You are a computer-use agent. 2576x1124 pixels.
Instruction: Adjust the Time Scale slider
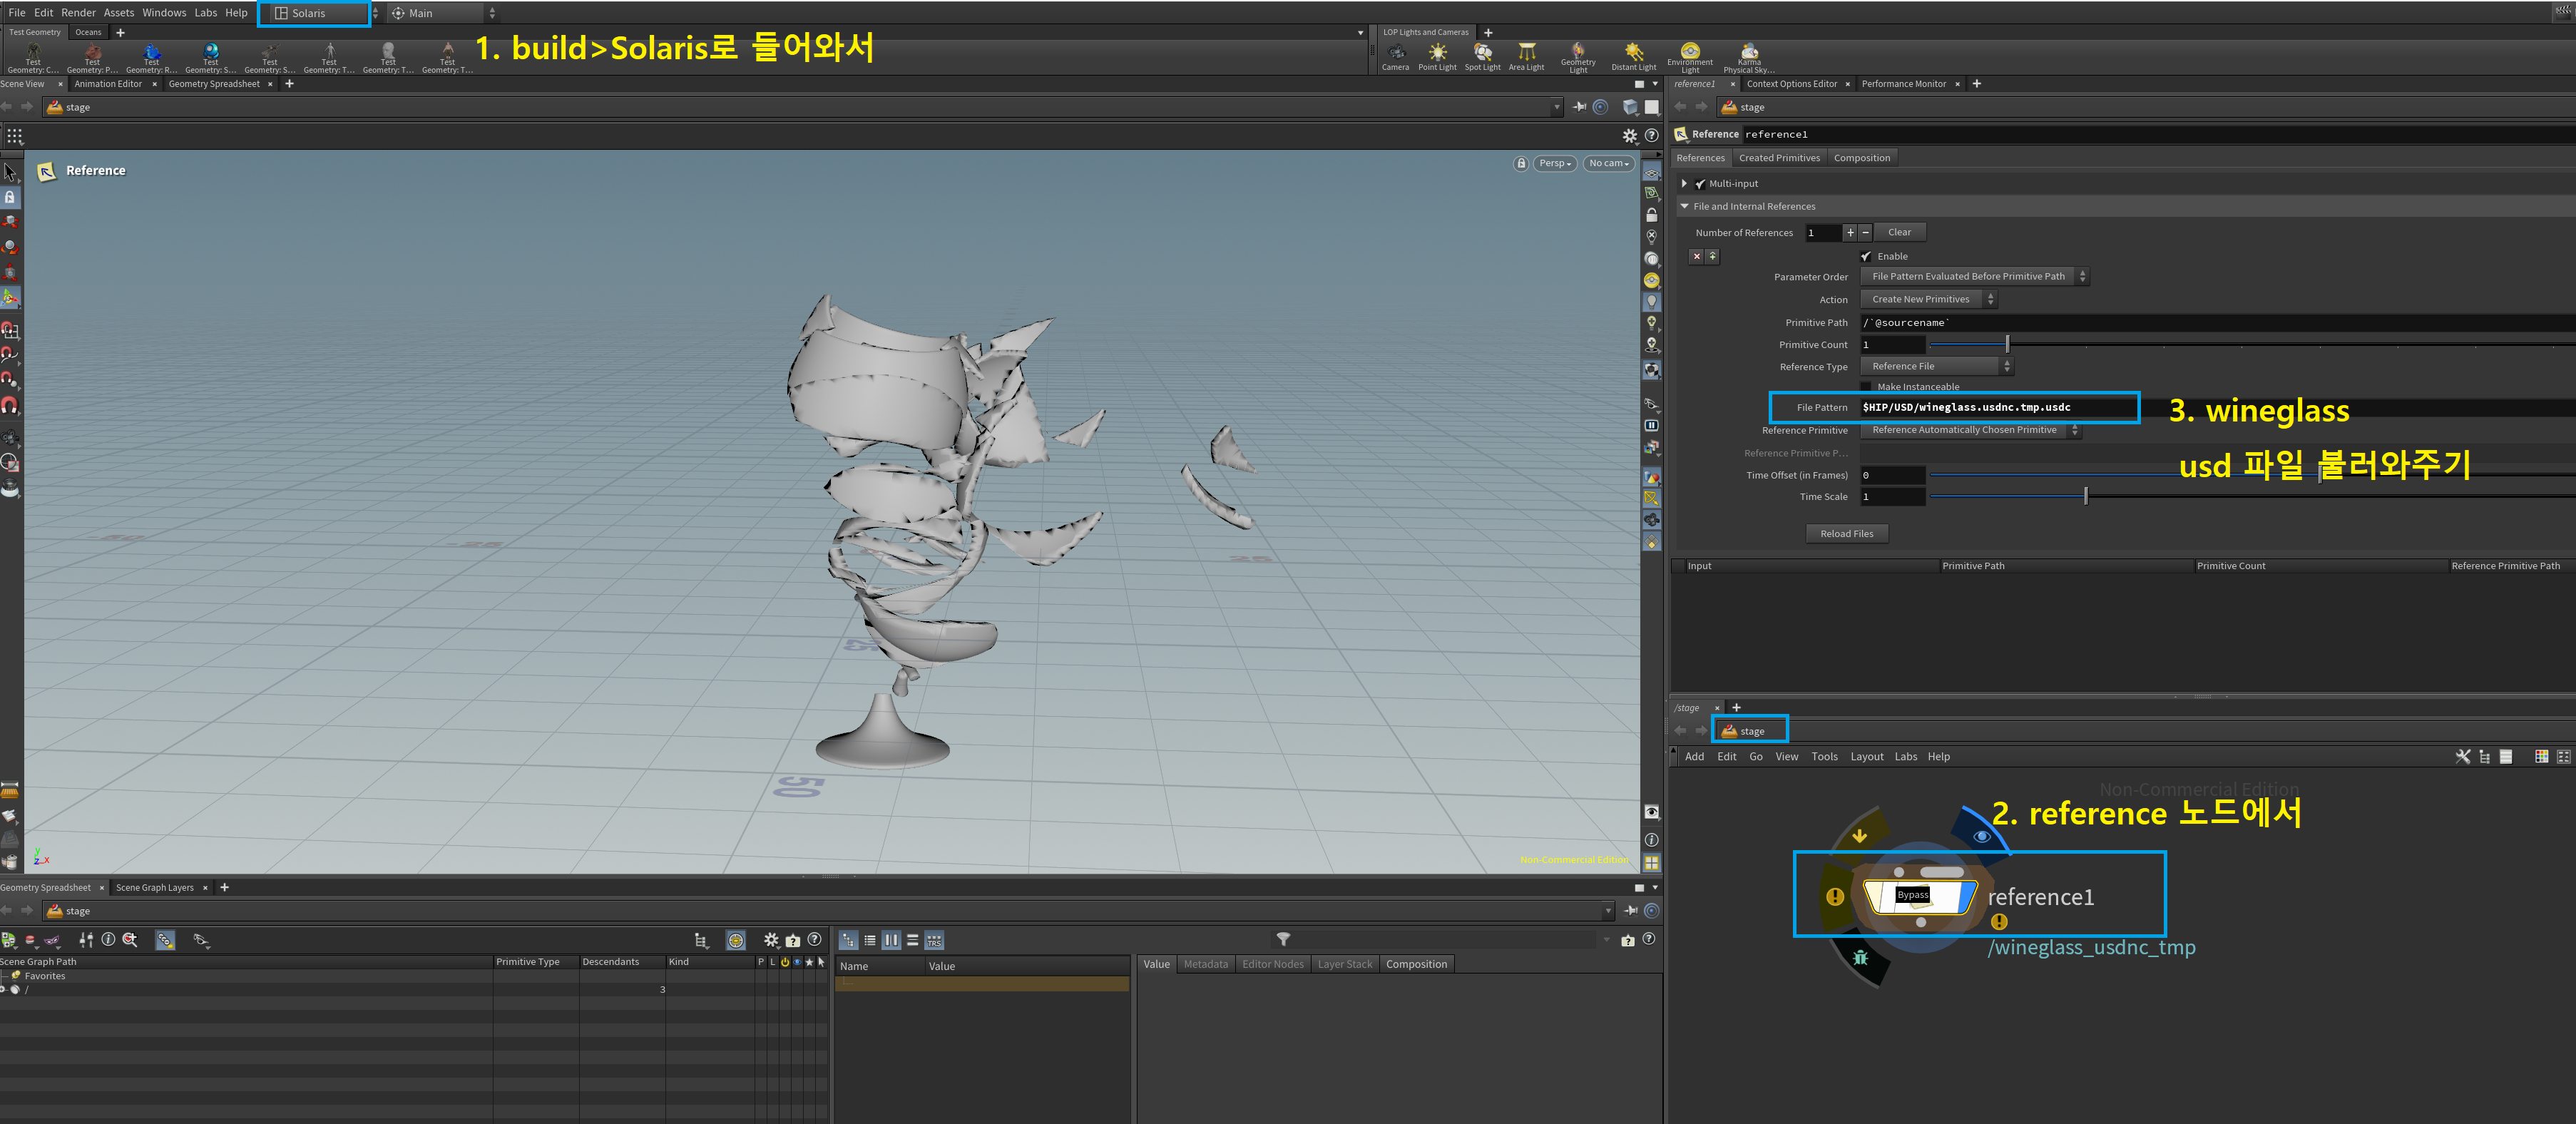pos(2085,496)
